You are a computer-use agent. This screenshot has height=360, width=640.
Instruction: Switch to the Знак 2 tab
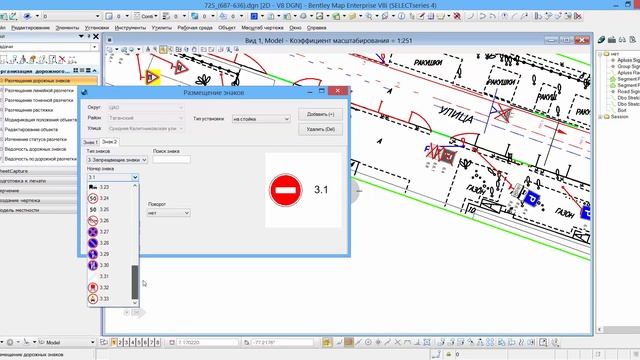tap(109, 142)
